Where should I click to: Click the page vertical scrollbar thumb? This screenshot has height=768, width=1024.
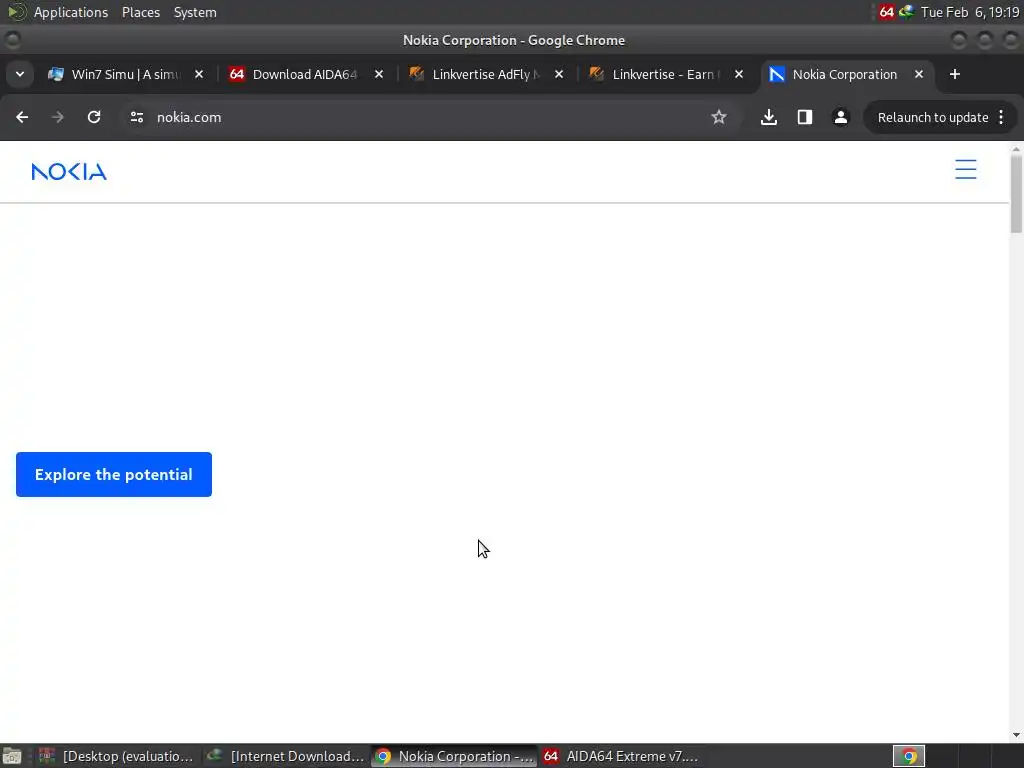click(x=1016, y=194)
